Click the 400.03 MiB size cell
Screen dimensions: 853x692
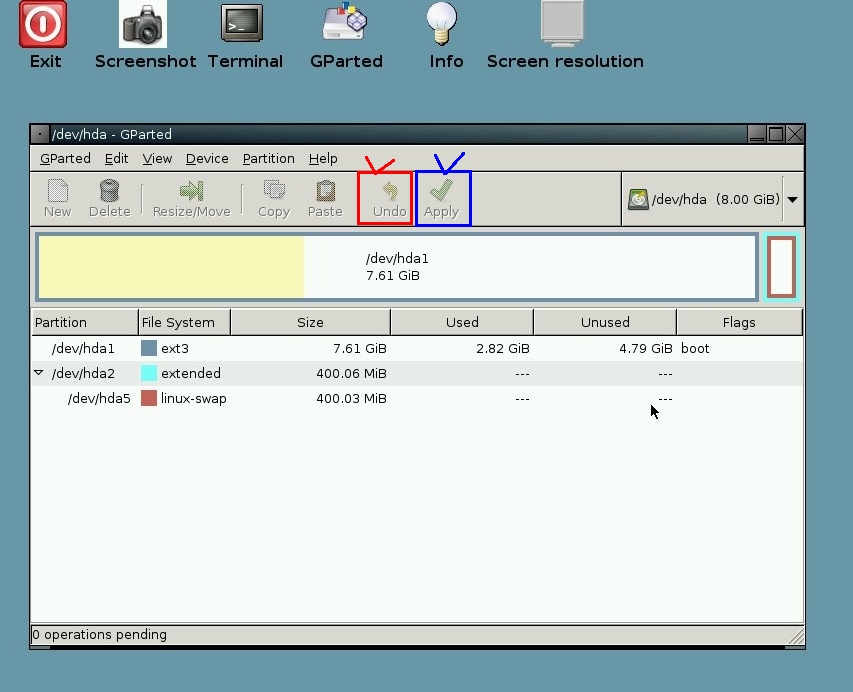(x=351, y=398)
